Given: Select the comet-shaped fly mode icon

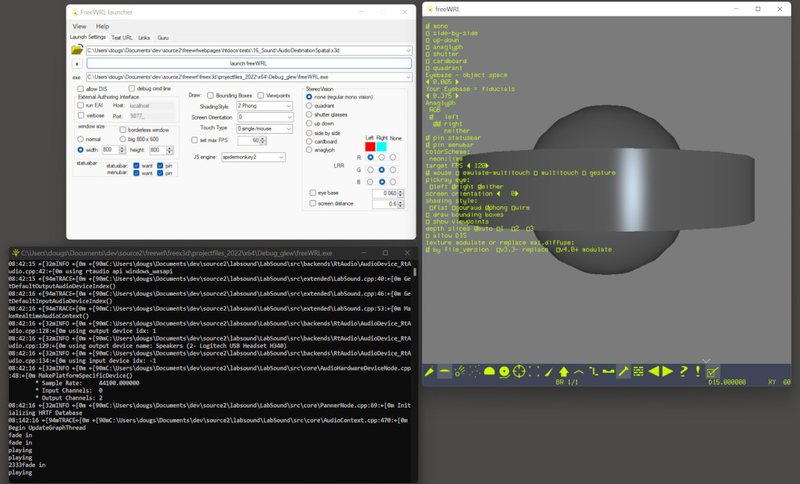Looking at the screenshot, I should (459, 372).
